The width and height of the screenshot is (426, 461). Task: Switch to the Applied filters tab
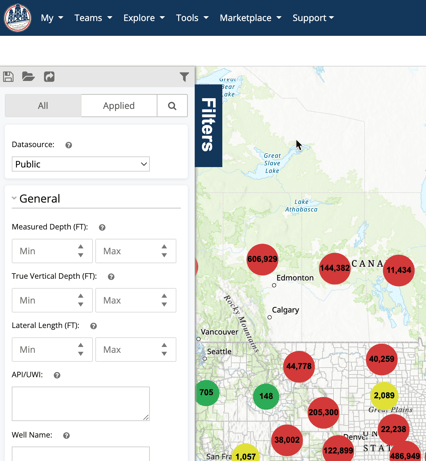[x=119, y=106]
